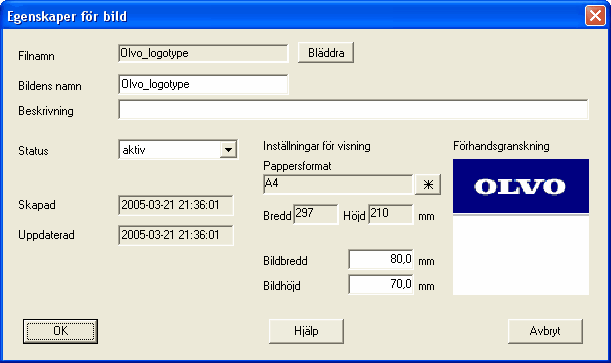611x363 pixels.
Task: Click the asterisk button beside Pappersformat
Action: 428,184
